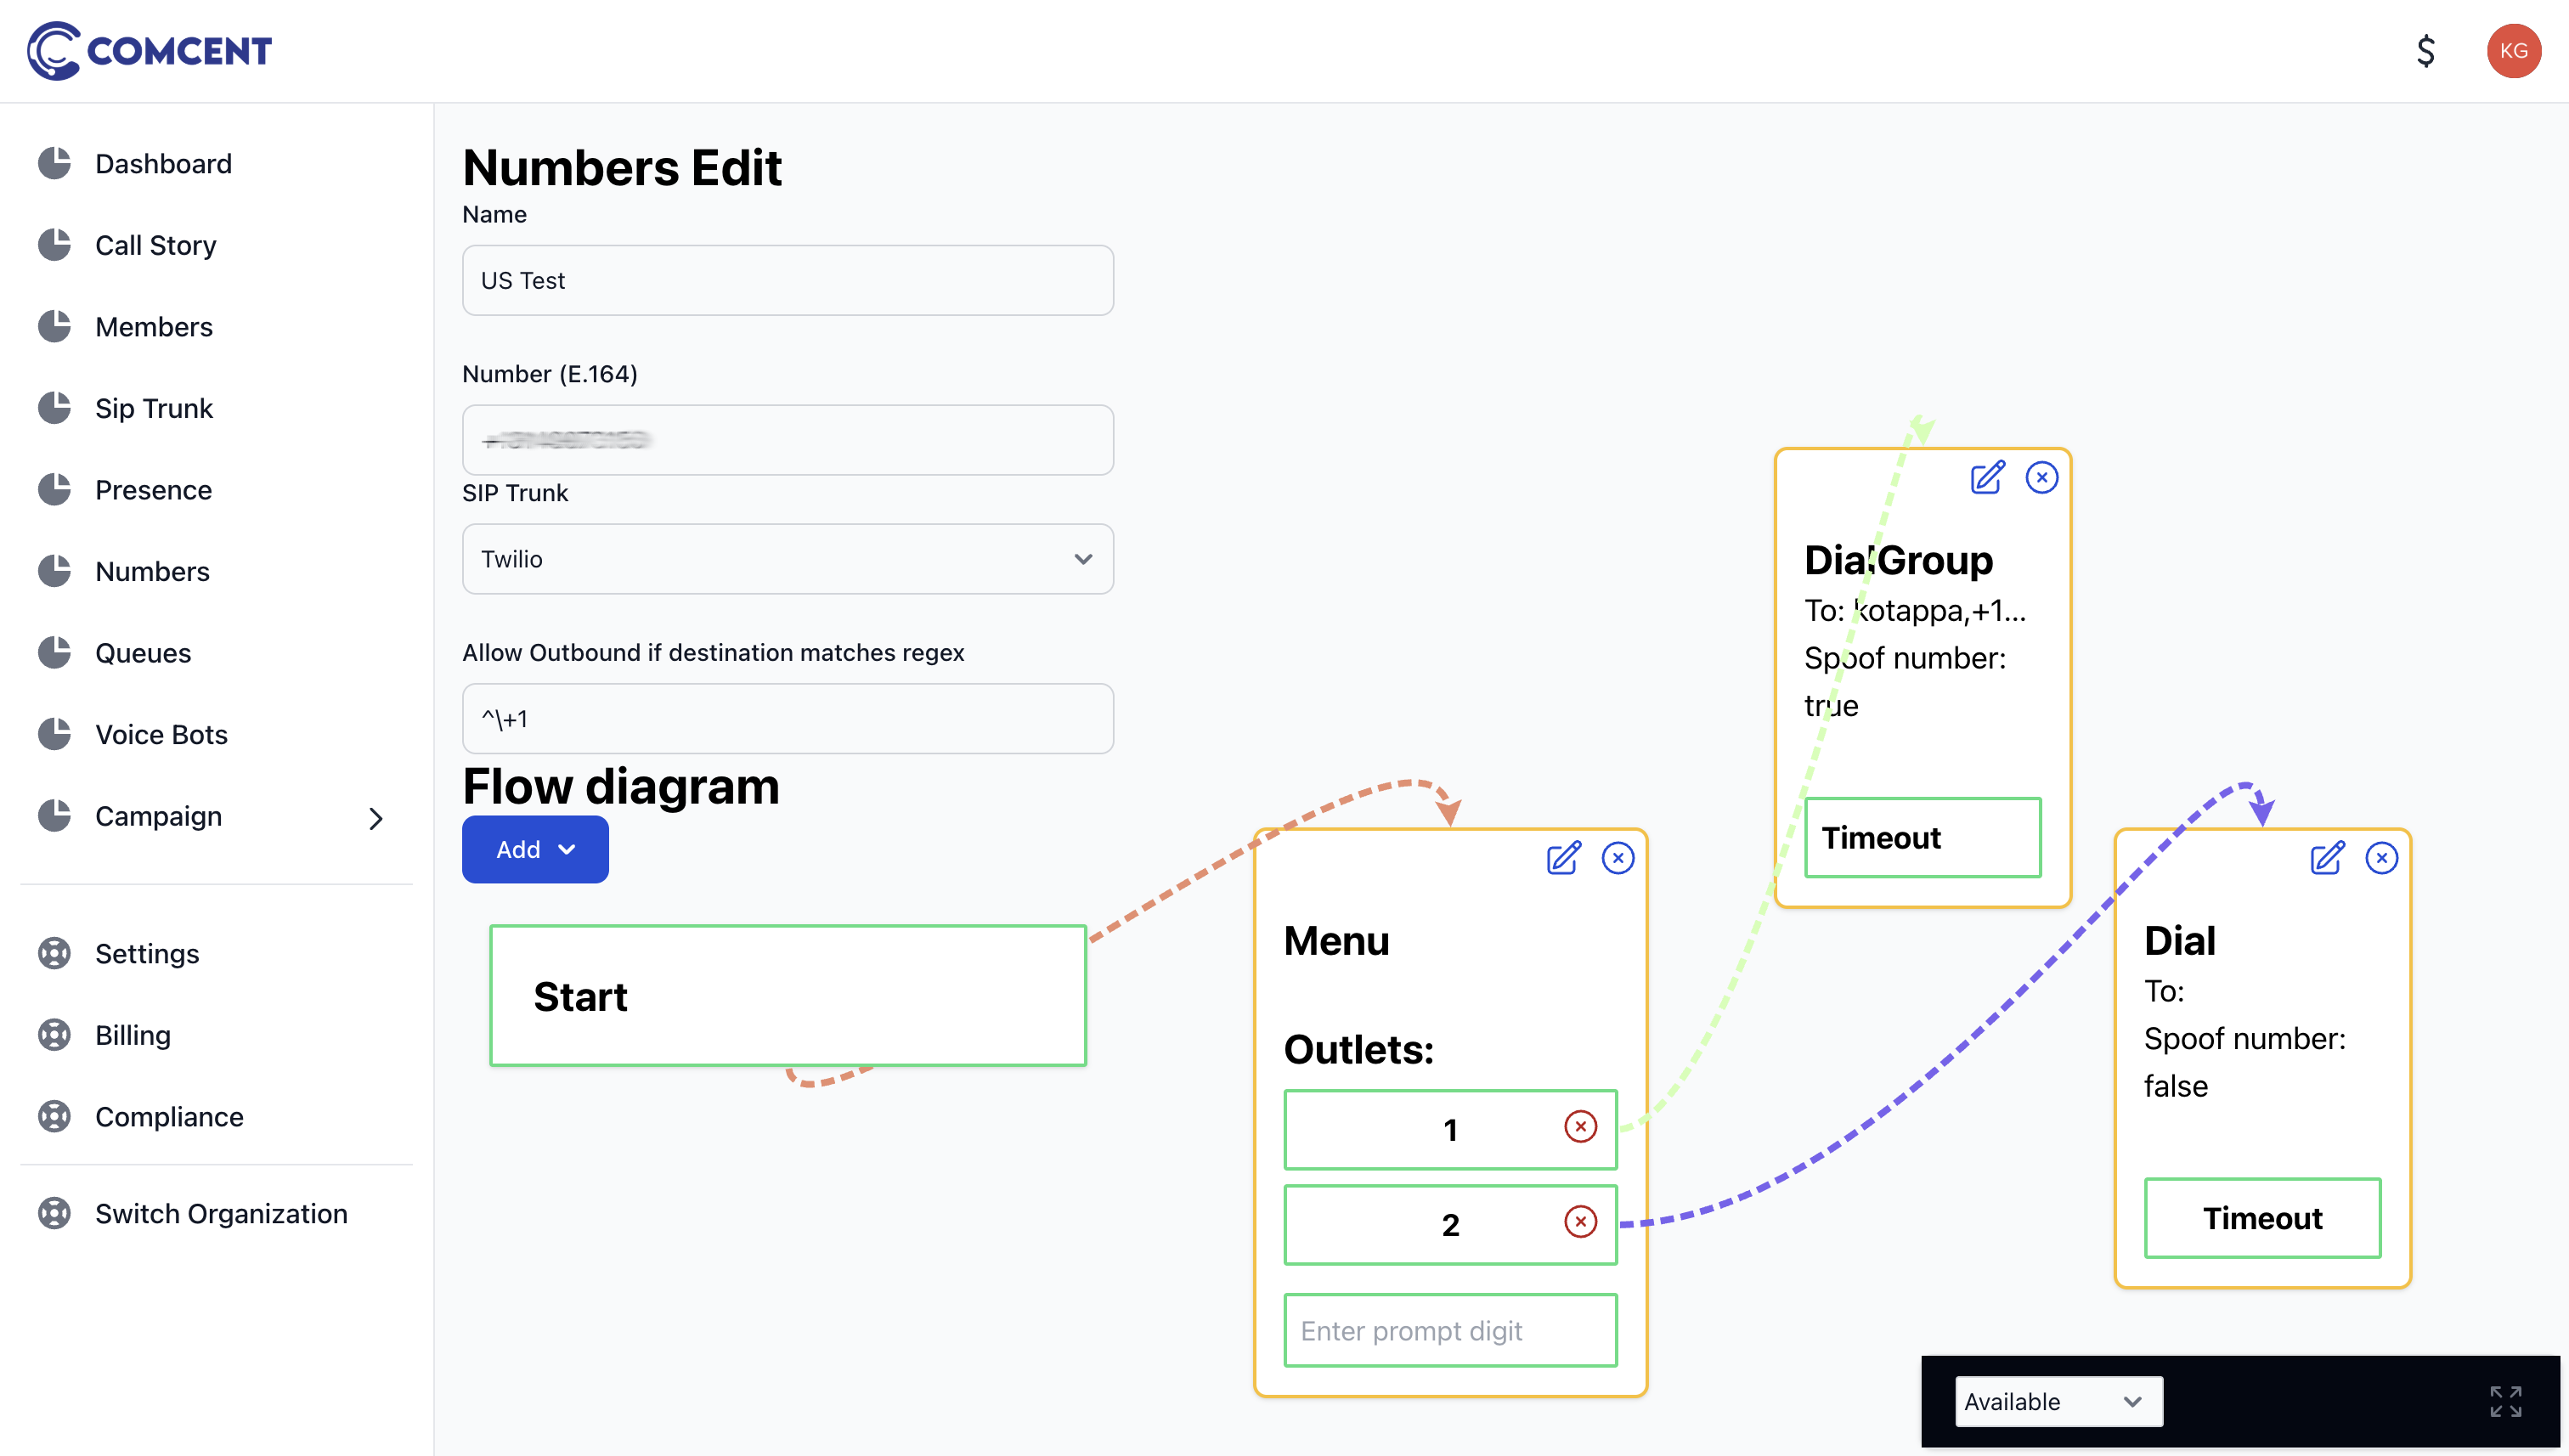Open the SIP Trunk Twilio dropdown
2569x1456 pixels.
pos(788,559)
